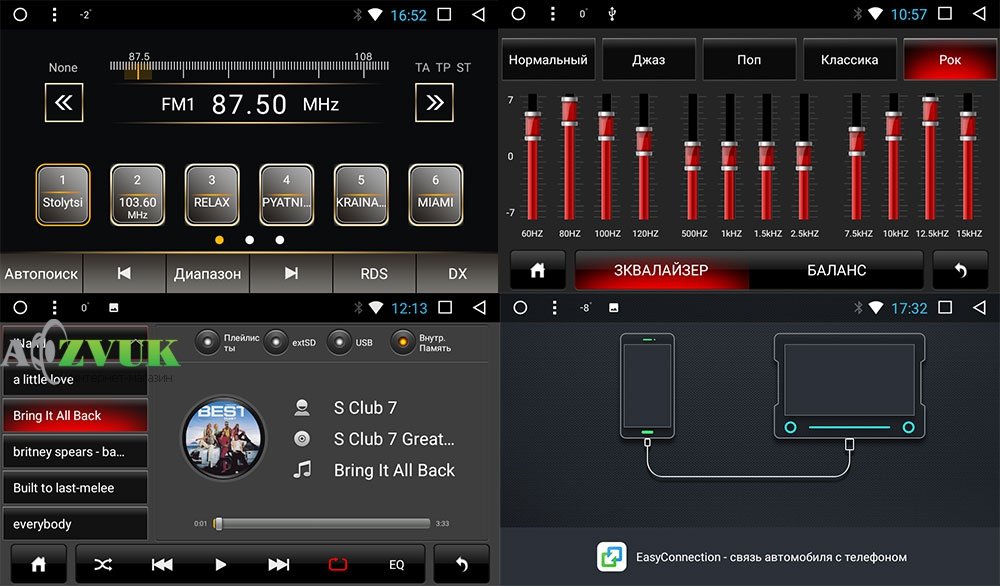Start Автопоиск auto search
The image size is (1000, 586).
pyautogui.click(x=41, y=274)
